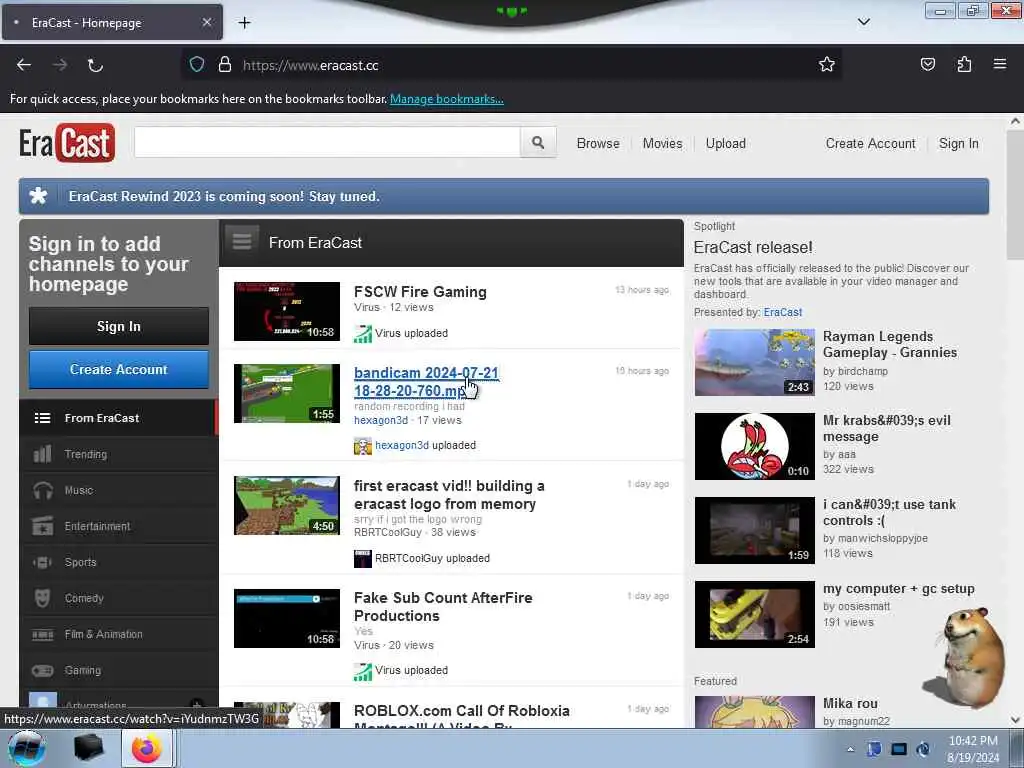The height and width of the screenshot is (768, 1024).
Task: Expand the list all tabs chevron
Action: (863, 22)
